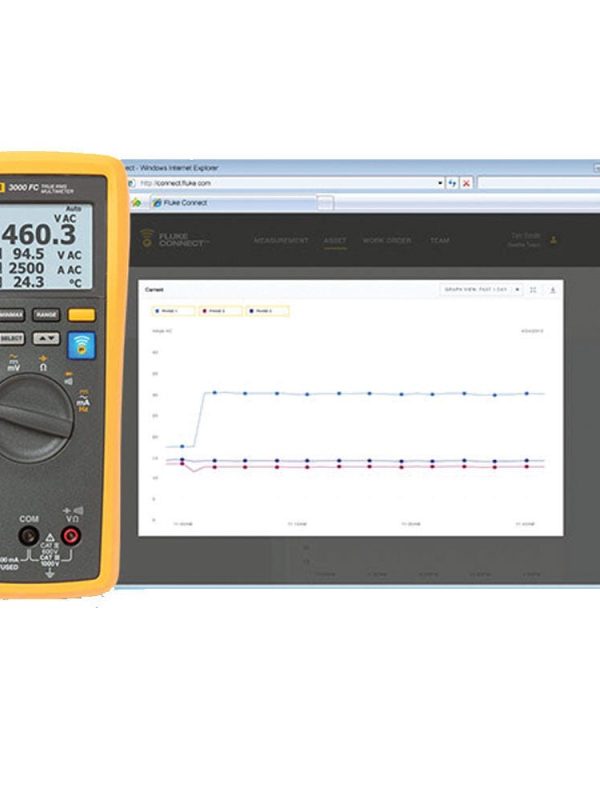Click the favorites star icon
The height and width of the screenshot is (800, 600).
pyautogui.click(x=136, y=203)
